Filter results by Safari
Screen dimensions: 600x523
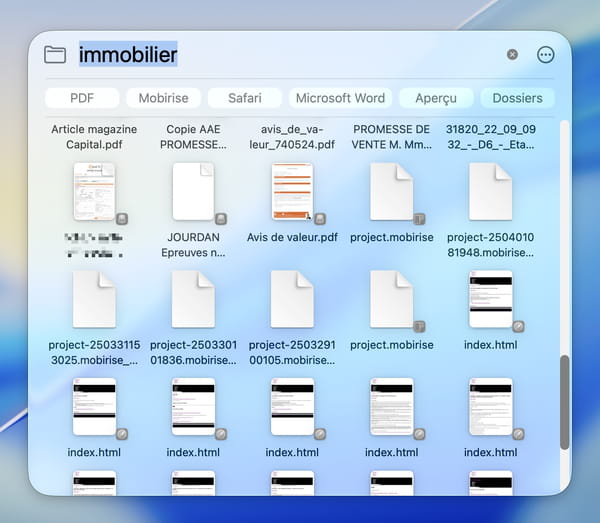(x=244, y=98)
